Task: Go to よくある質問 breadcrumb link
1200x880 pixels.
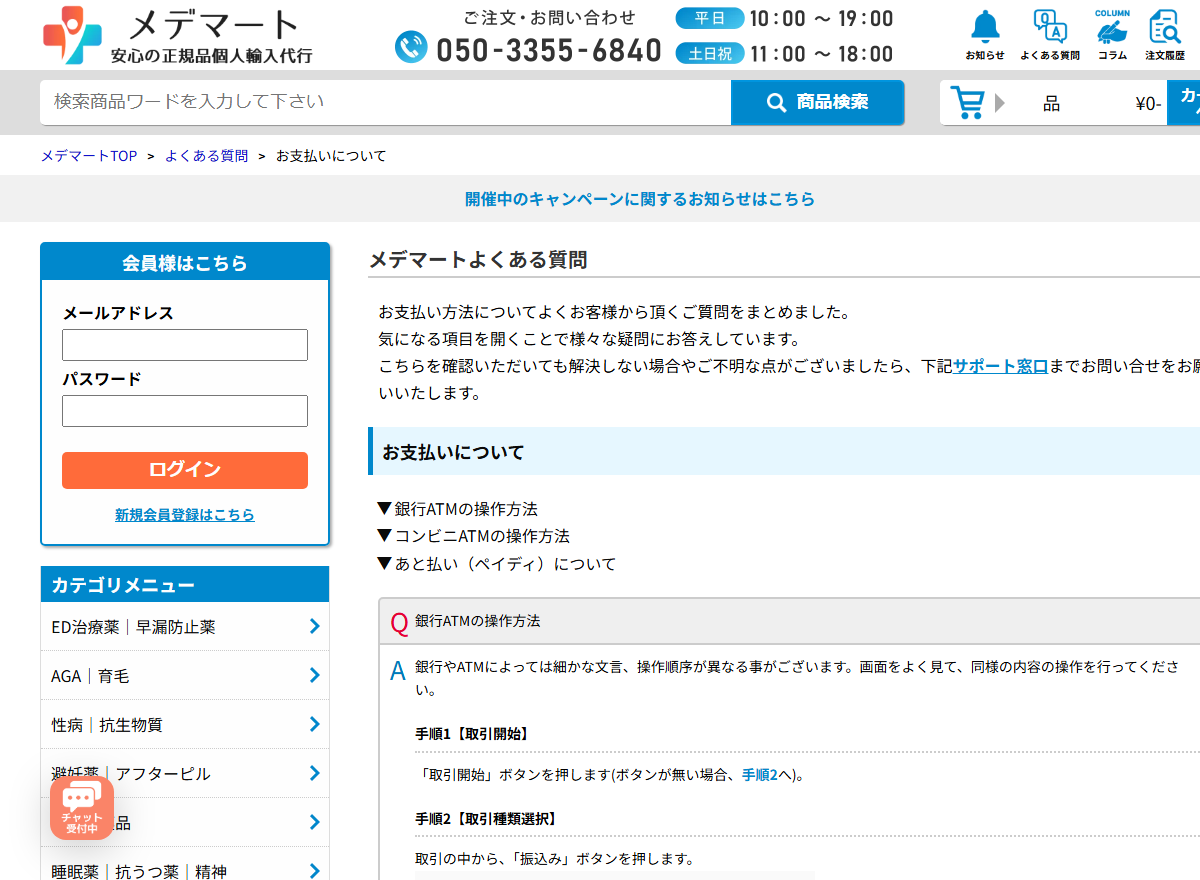Action: (x=206, y=156)
